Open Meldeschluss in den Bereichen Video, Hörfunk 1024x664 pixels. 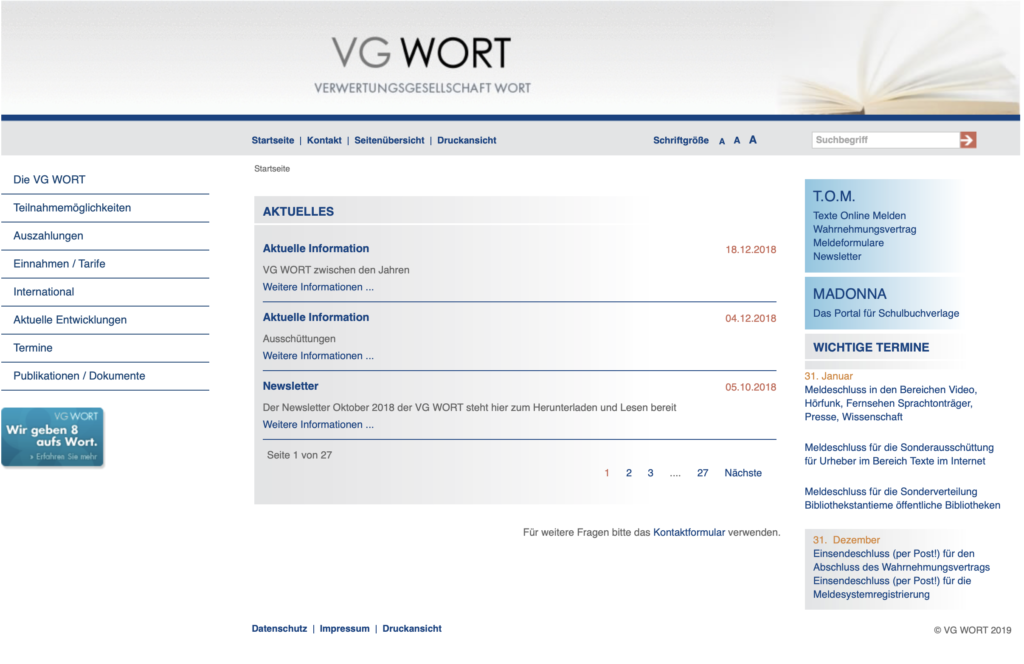[x=891, y=403]
